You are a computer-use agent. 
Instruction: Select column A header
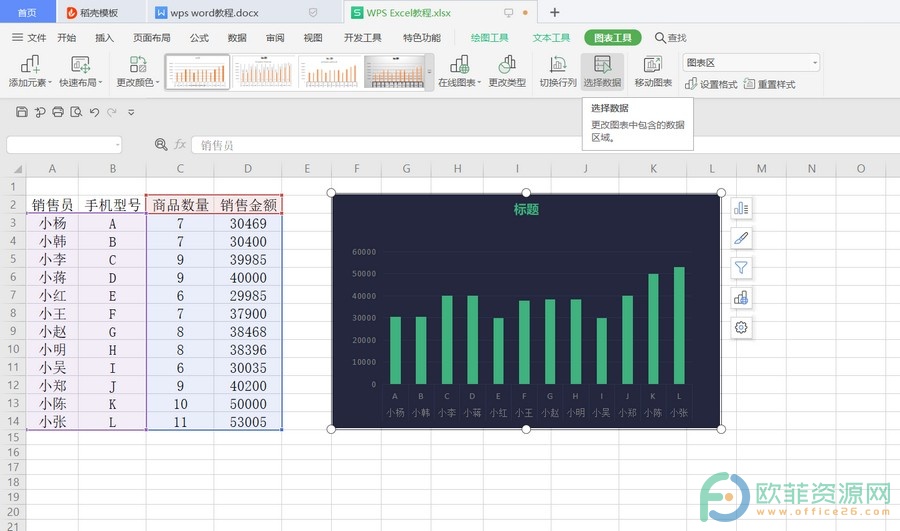point(52,169)
